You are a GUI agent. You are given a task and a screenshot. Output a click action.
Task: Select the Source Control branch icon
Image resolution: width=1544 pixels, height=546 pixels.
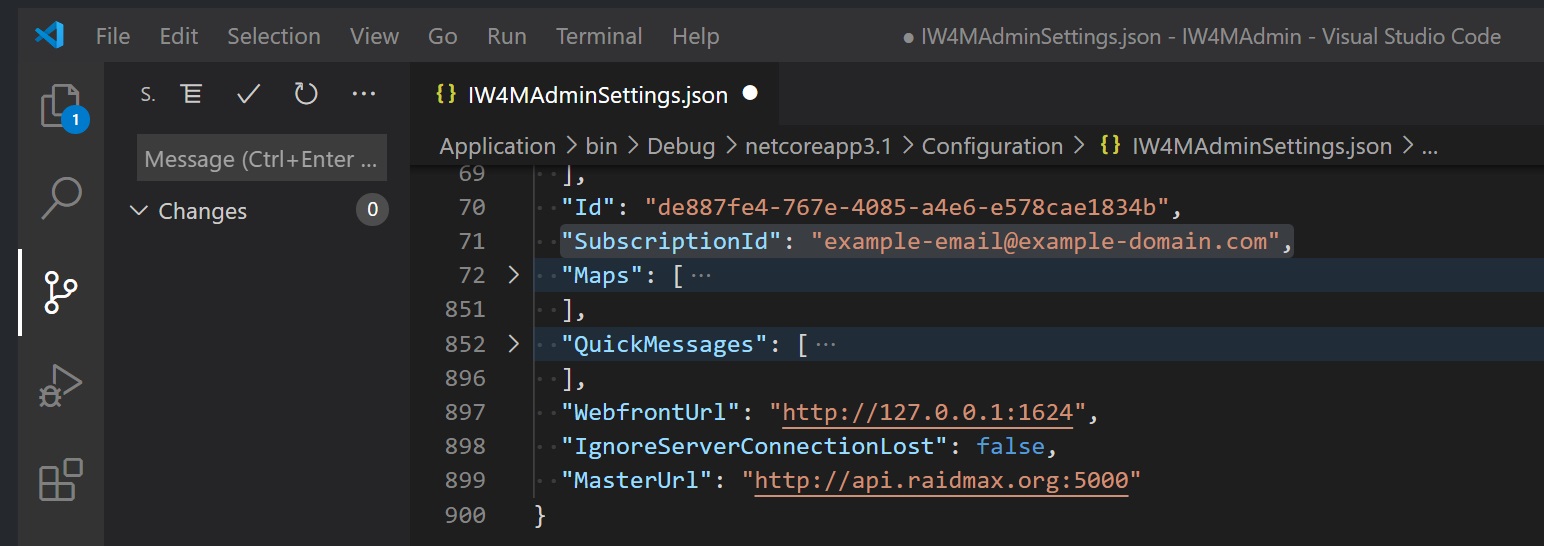coord(60,292)
